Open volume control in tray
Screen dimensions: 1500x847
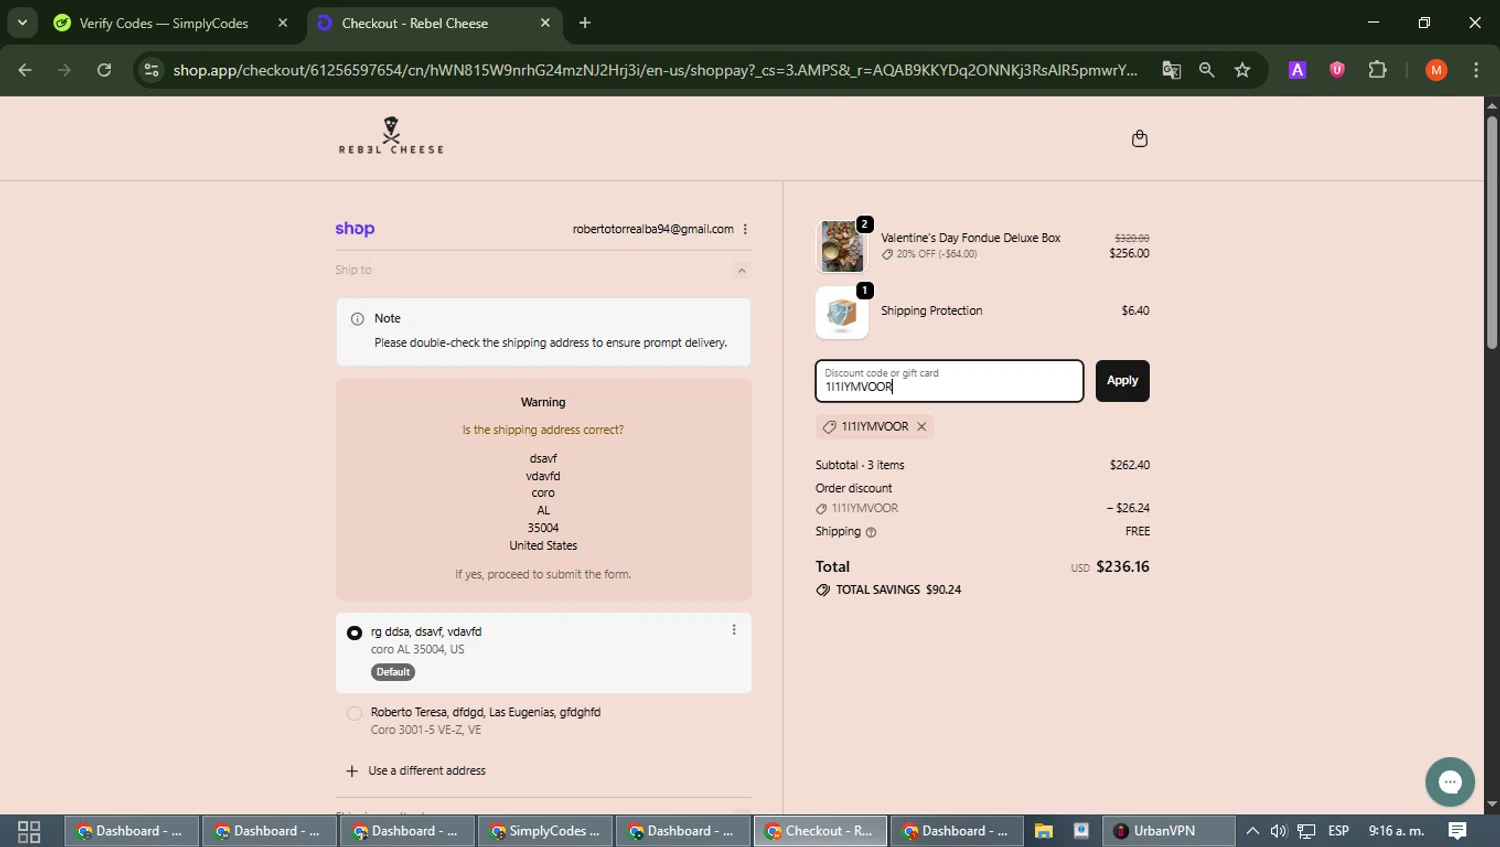coord(1278,831)
